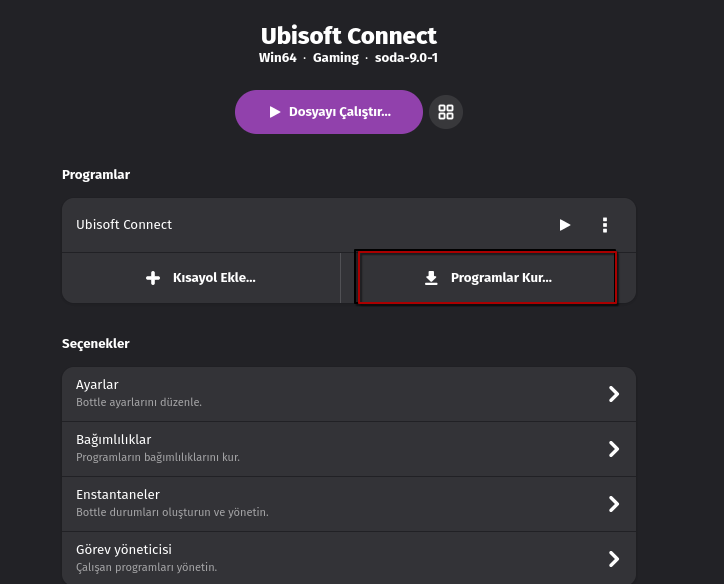The height and width of the screenshot is (584, 724).
Task: Open Enstantaneler snapshots row
Action: 349,504
